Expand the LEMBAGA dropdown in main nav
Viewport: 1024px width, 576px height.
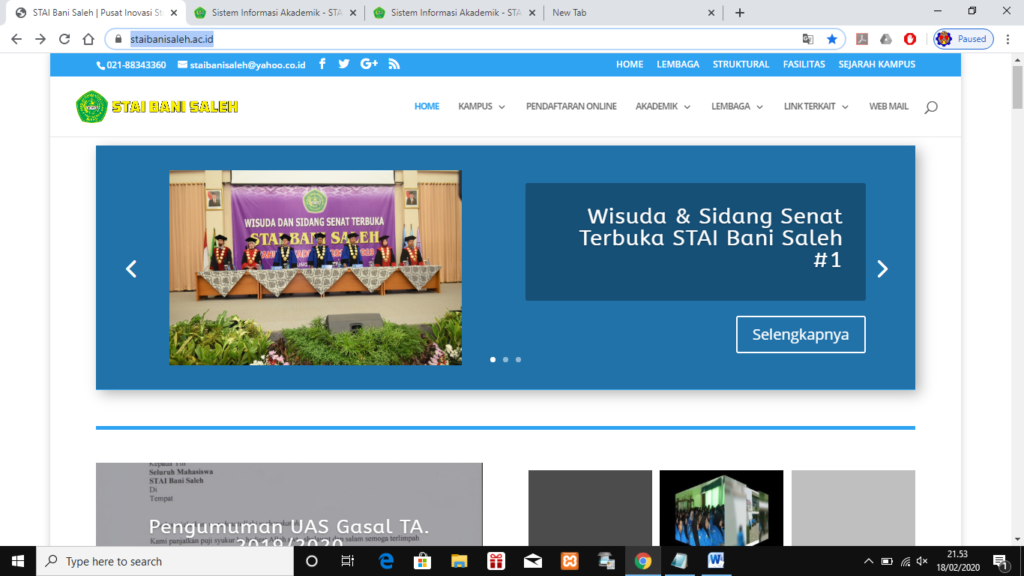point(737,106)
